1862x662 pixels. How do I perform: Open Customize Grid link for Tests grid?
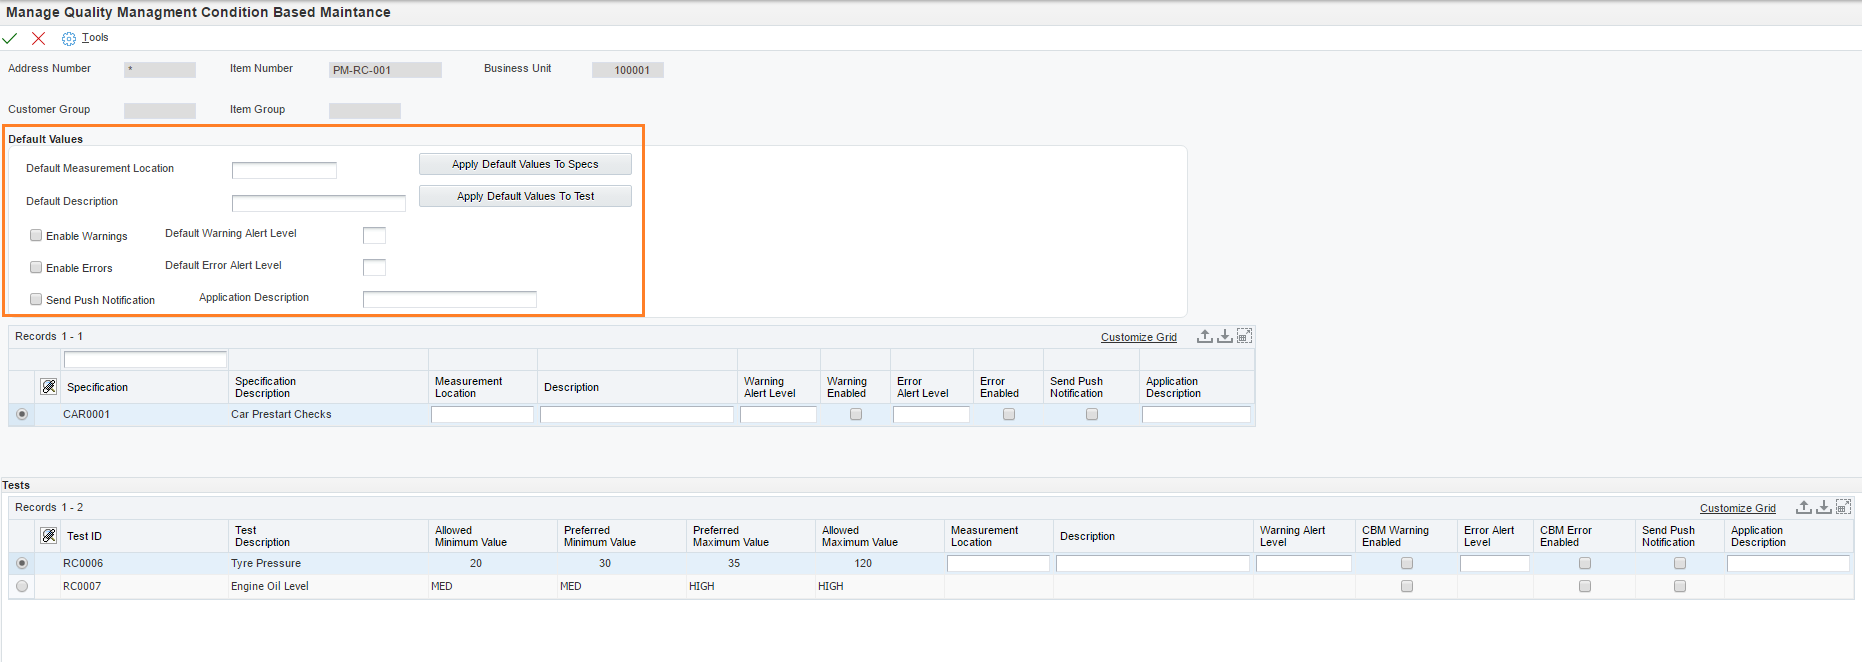click(x=1737, y=508)
